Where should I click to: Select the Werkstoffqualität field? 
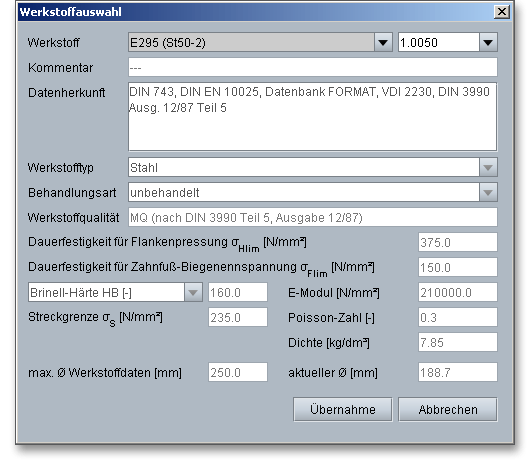click(313, 217)
